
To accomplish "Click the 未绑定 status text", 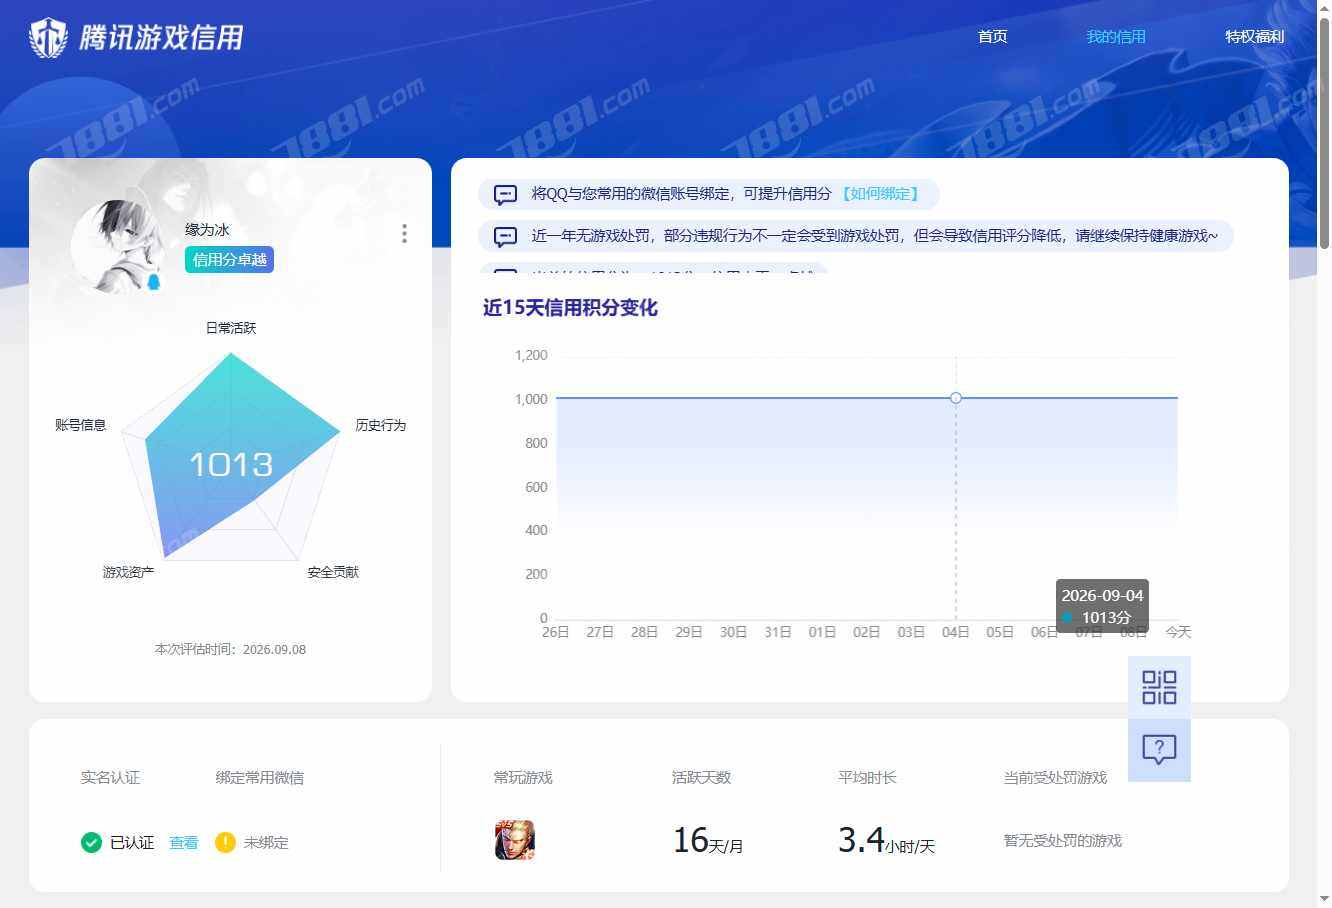I will coord(266,843).
